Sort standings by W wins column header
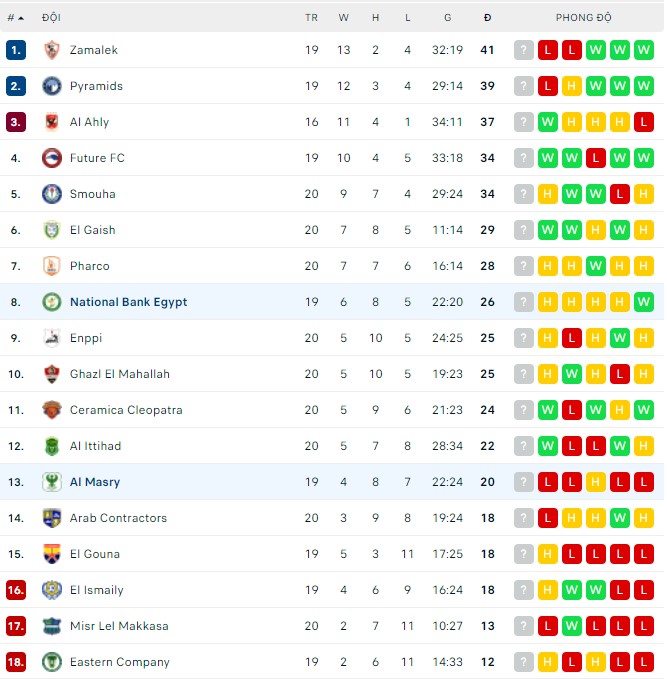This screenshot has width=667, height=679. point(344,18)
